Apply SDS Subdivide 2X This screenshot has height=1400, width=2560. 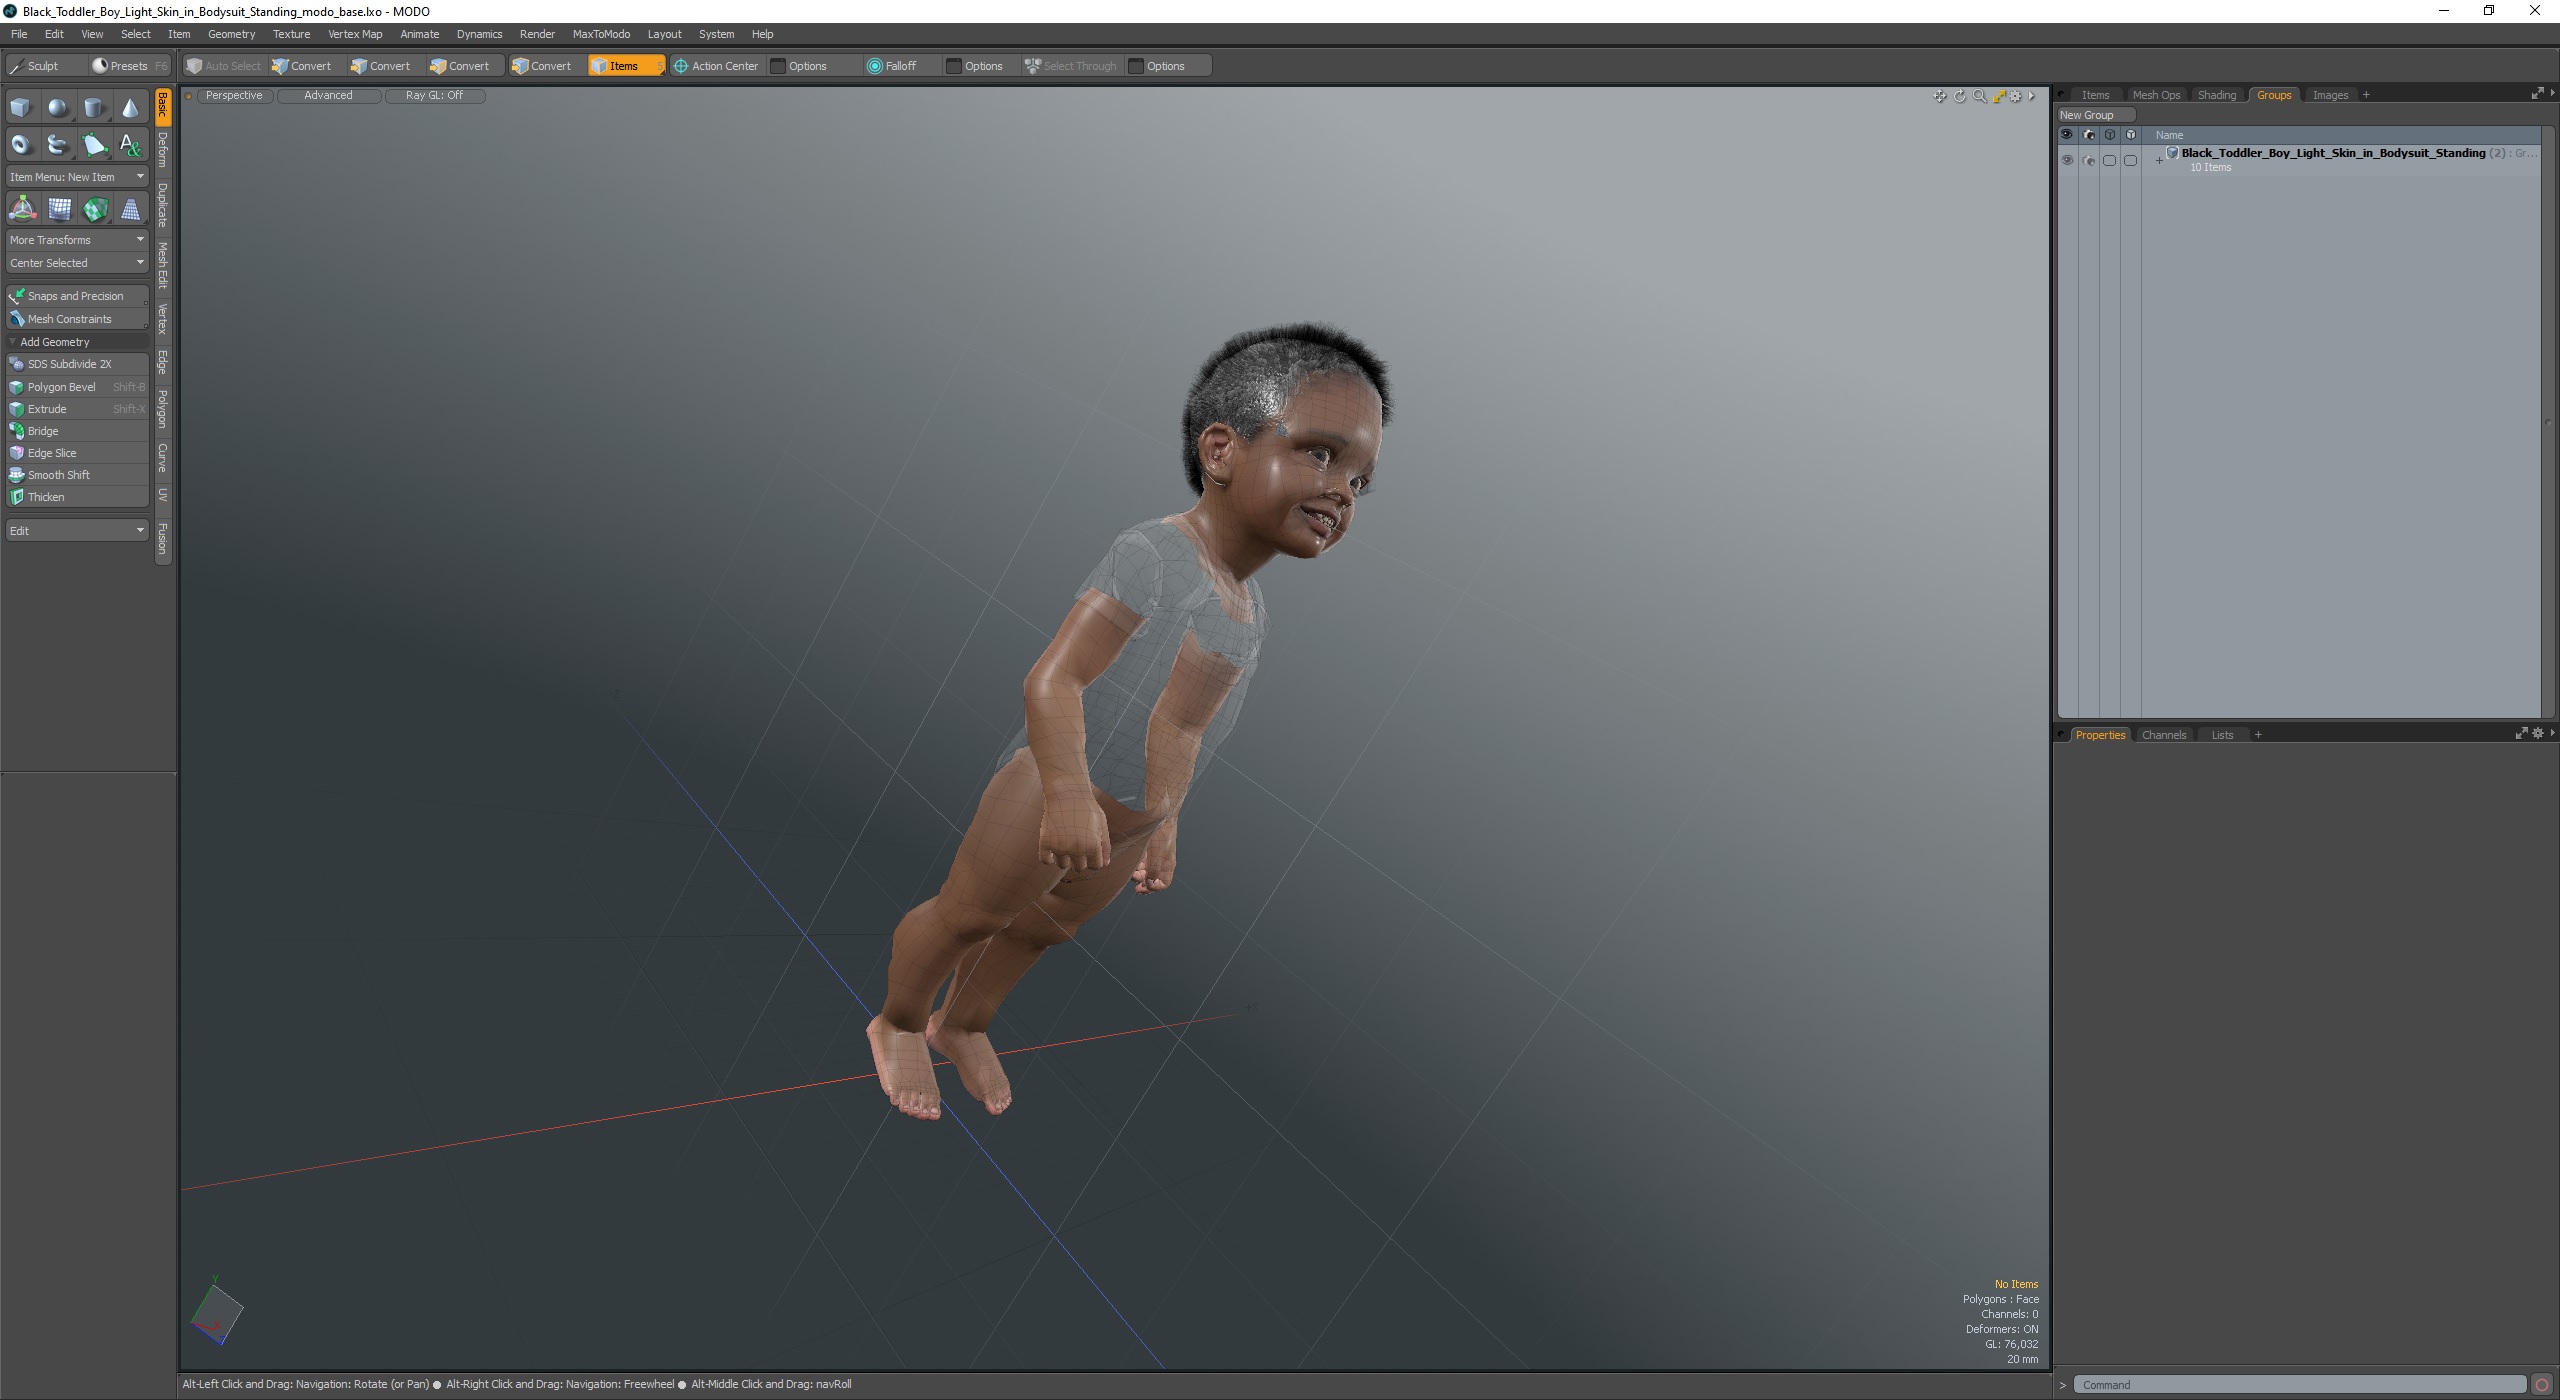pos(77,364)
